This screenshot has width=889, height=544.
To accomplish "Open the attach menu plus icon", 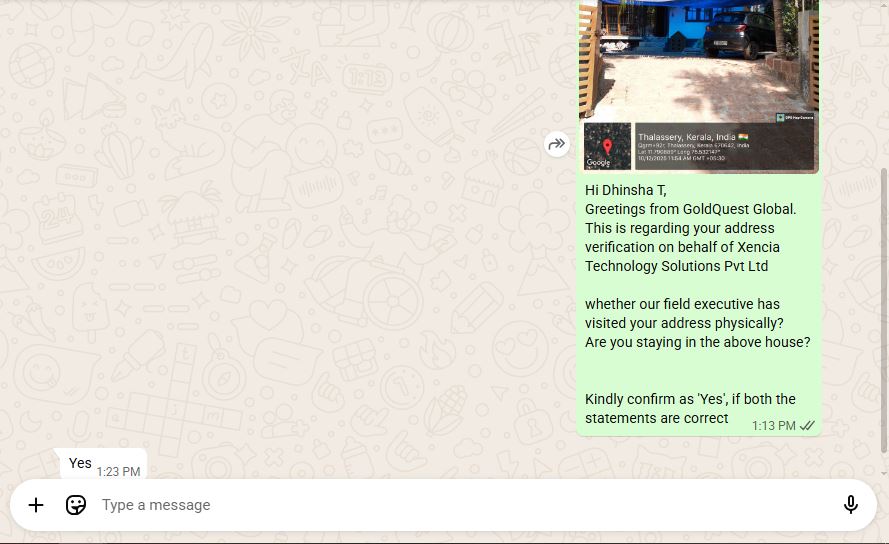I will [36, 505].
